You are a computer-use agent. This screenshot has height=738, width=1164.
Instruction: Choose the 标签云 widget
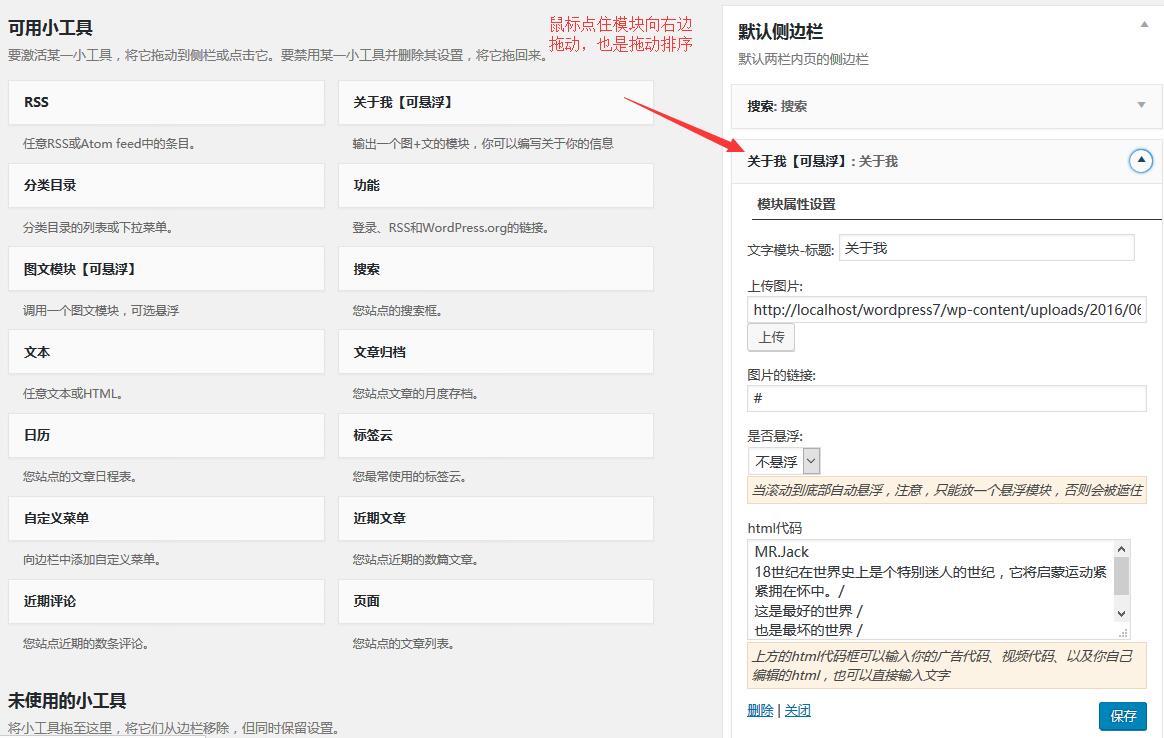[496, 436]
